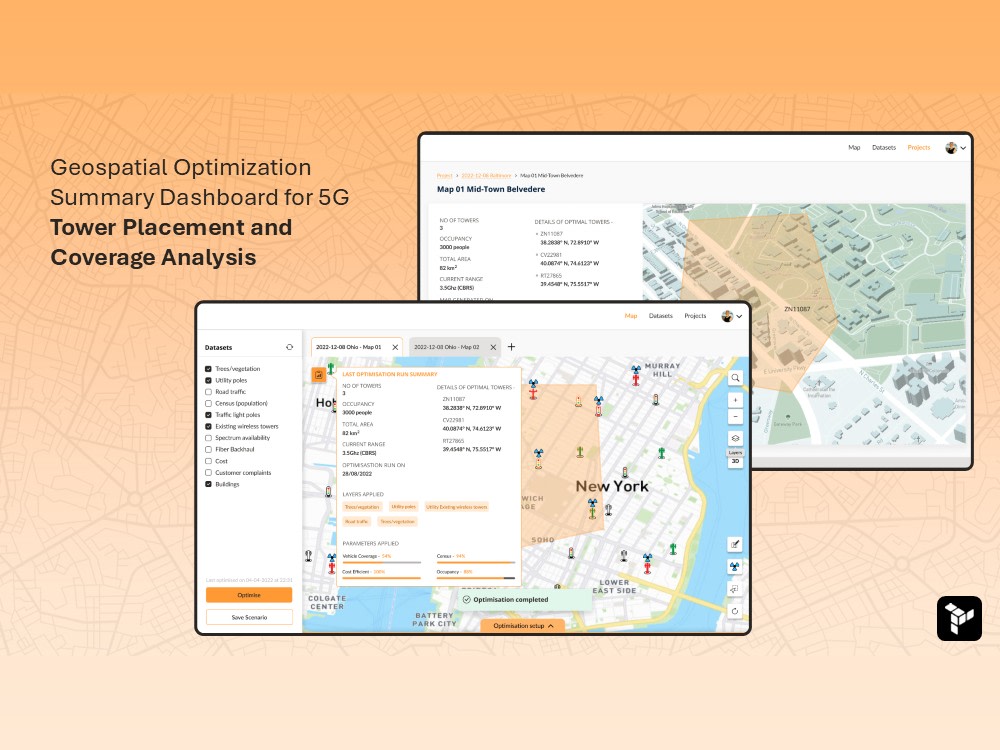Image resolution: width=1000 pixels, height=750 pixels.
Task: Enable the Road traffic dataset
Action: pos(209,392)
